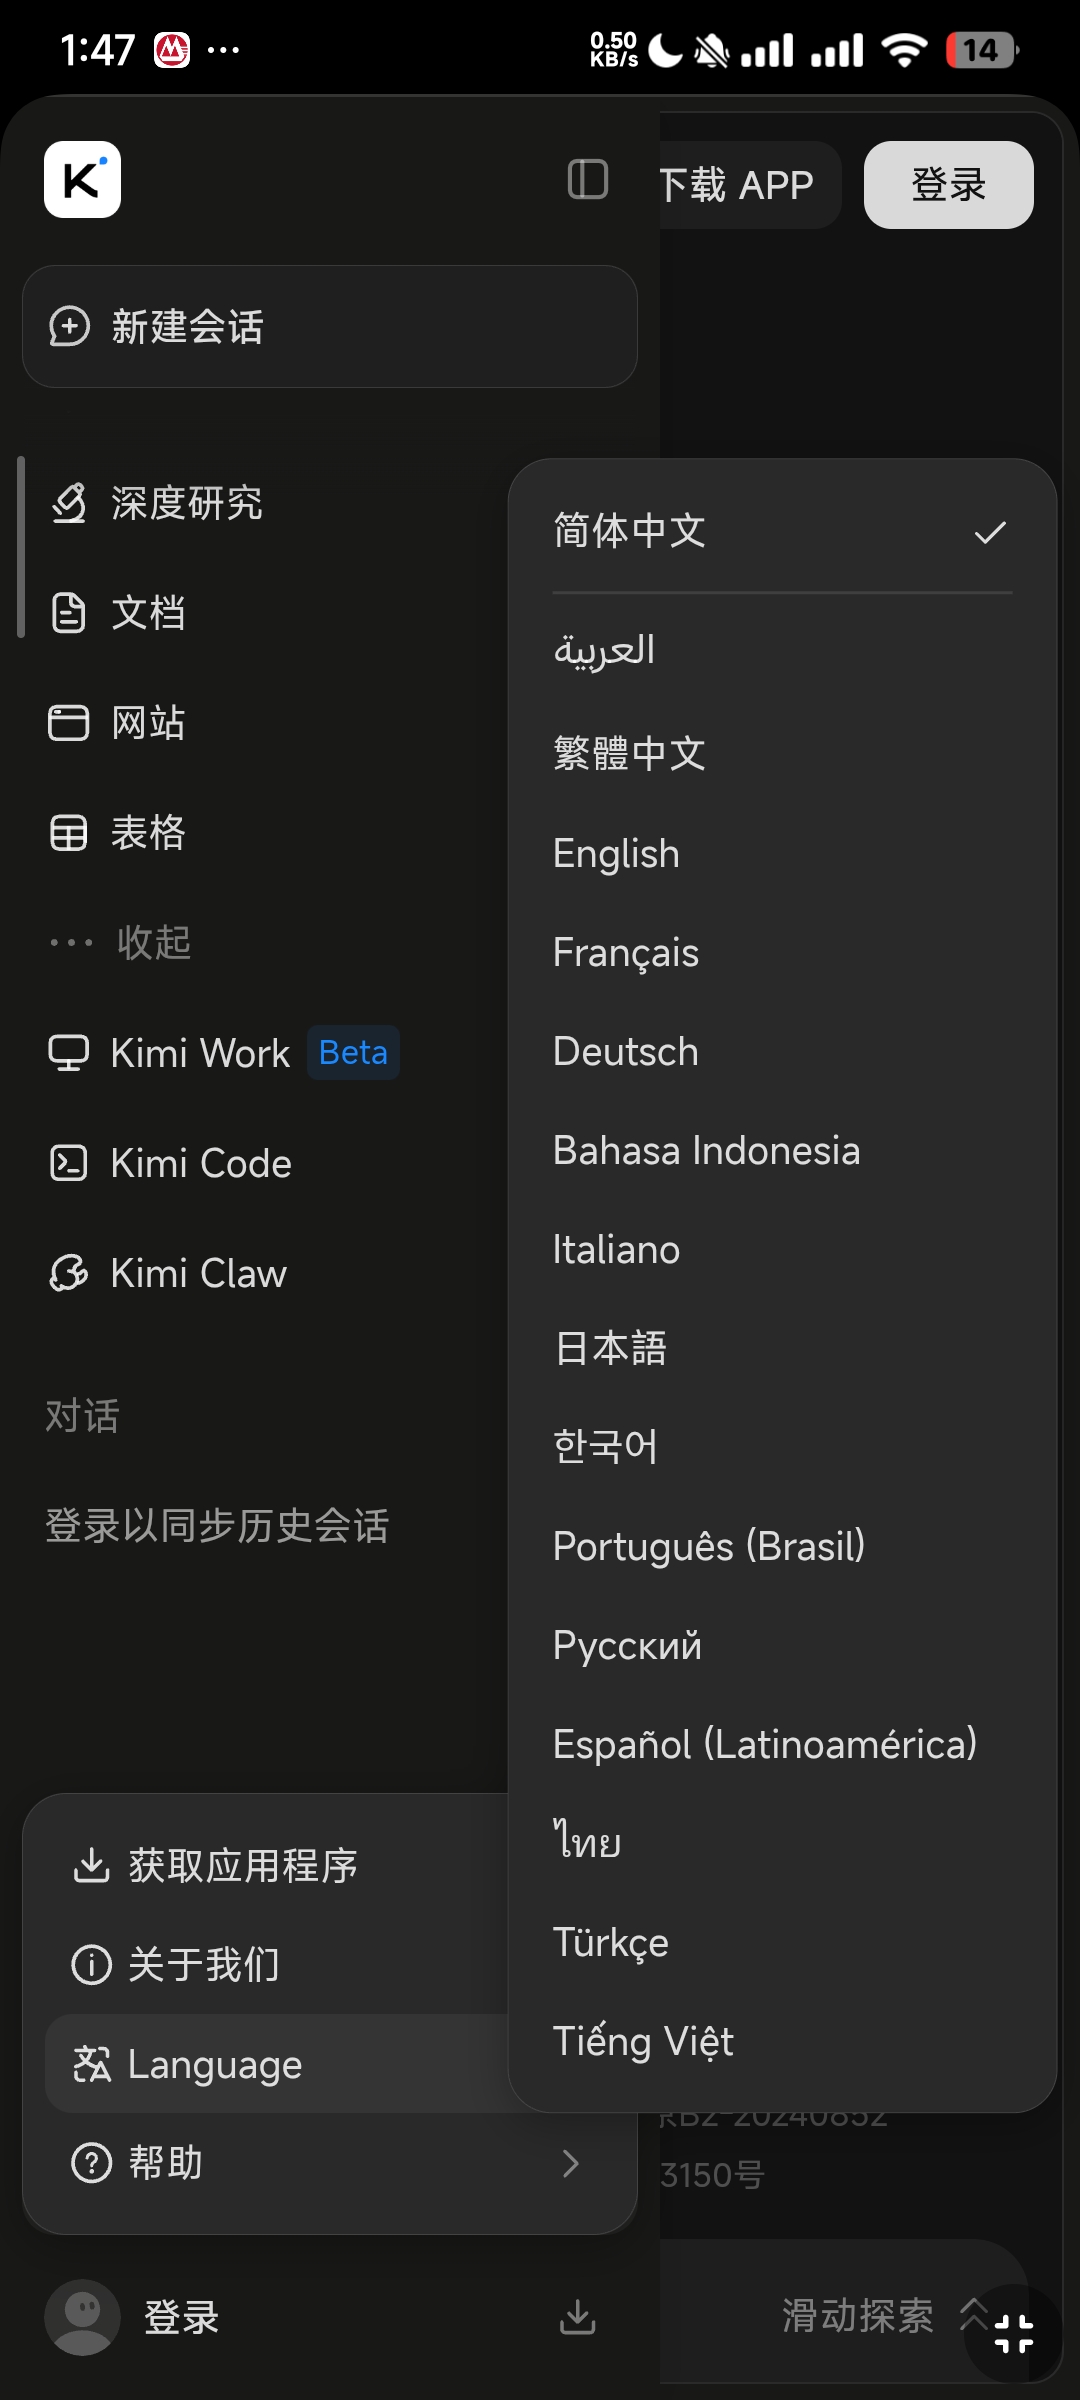Open Kimi Claw label
This screenshot has width=1080, height=2400.
(x=199, y=1273)
